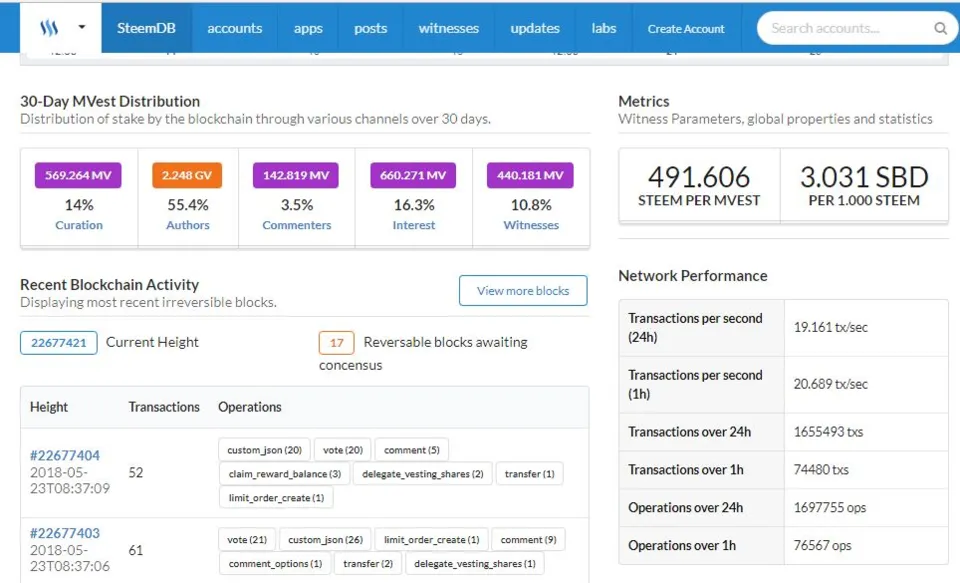Screen dimensions: 960x583
Task: Click transfer (1) operation tag
Action: click(x=530, y=473)
